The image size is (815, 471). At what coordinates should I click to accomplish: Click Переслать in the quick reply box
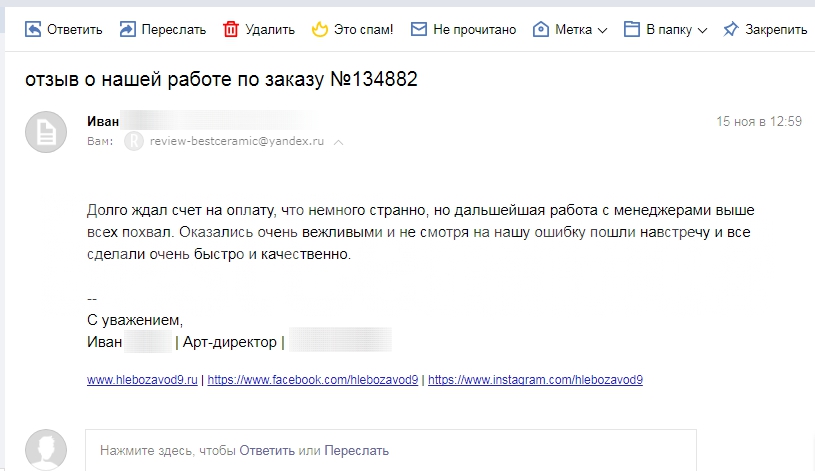click(357, 451)
